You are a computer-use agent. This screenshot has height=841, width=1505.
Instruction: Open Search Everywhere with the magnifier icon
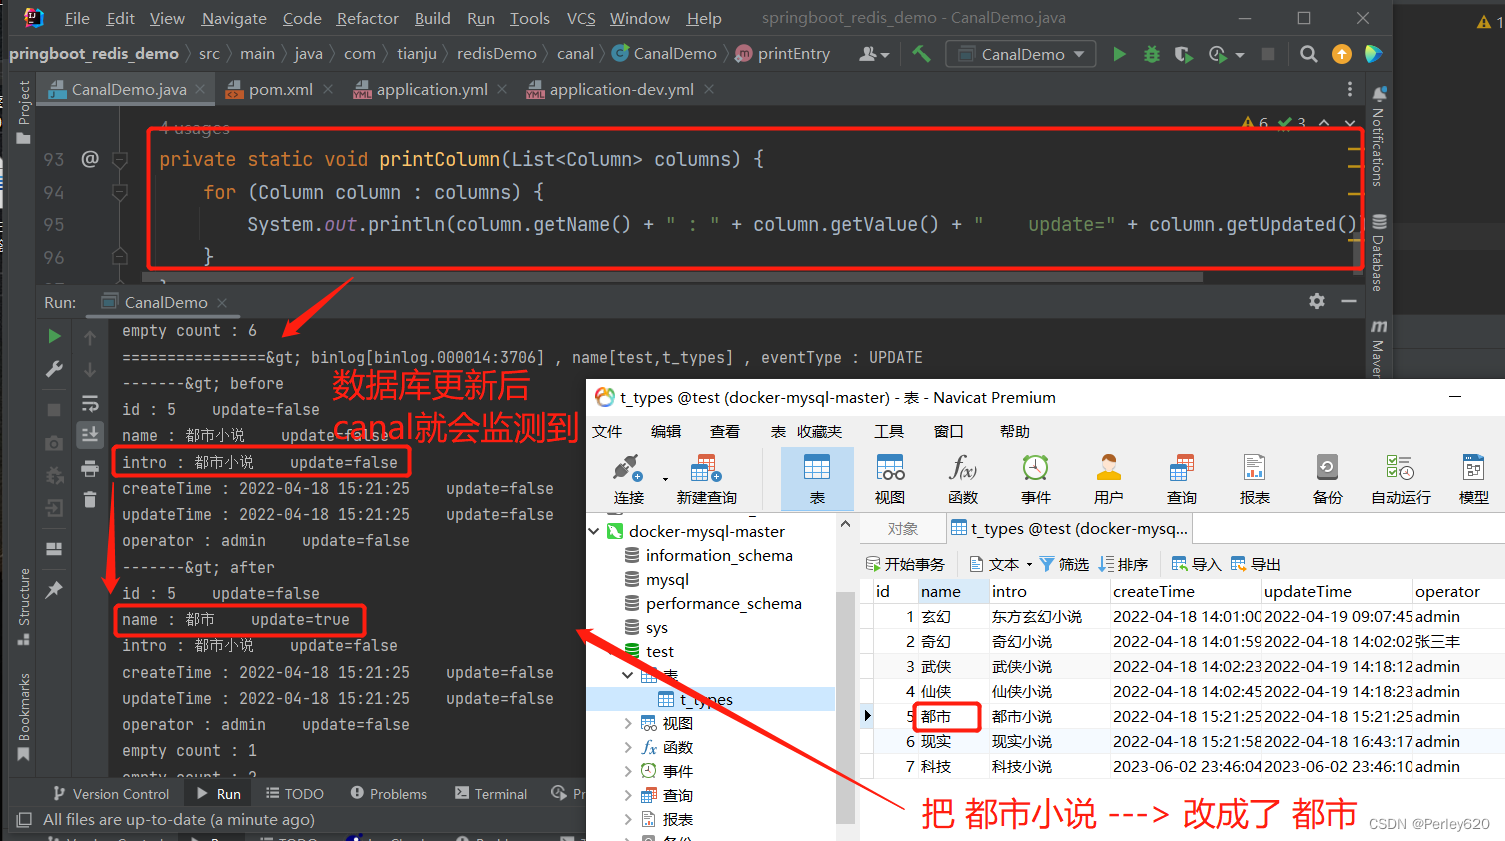tap(1308, 54)
